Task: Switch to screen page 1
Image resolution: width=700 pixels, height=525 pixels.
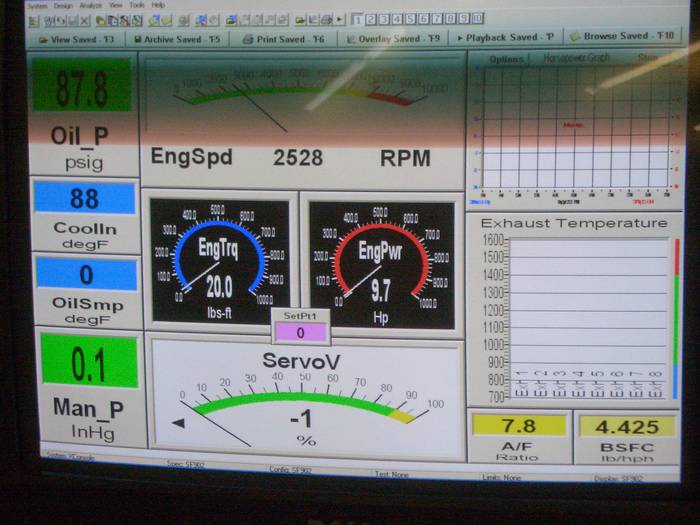Action: point(358,18)
